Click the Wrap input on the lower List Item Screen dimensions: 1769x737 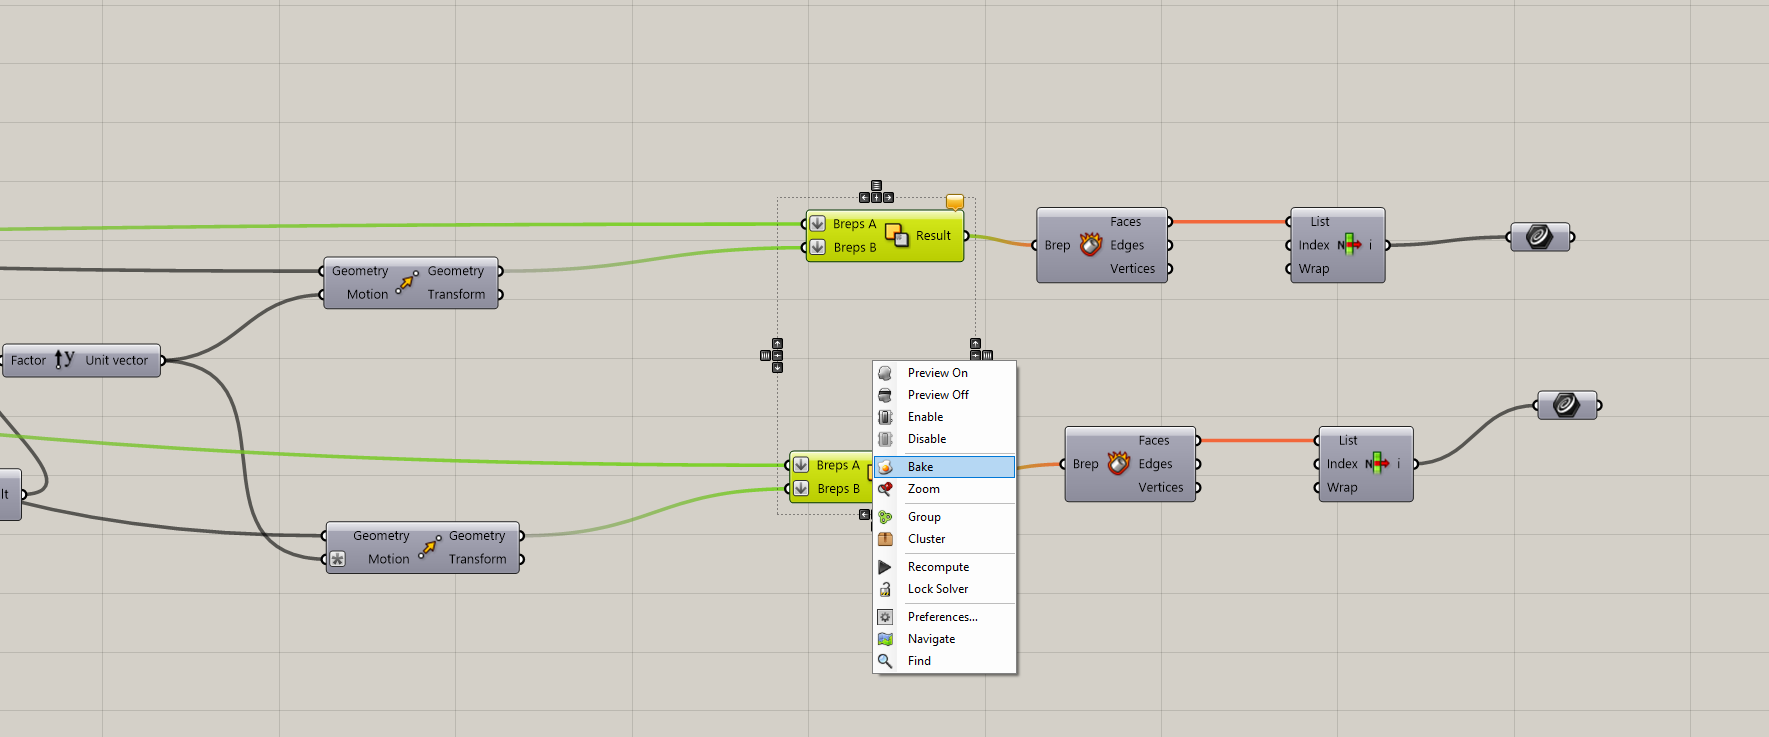(1342, 488)
